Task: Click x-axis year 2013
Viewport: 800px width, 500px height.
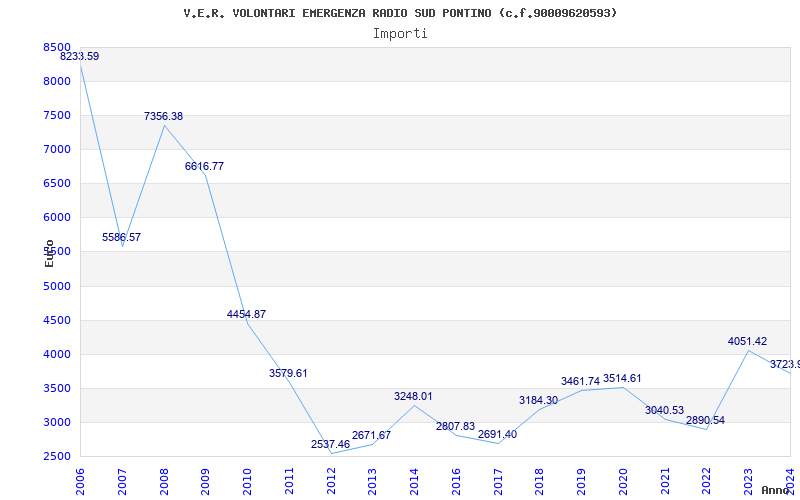Action: click(372, 482)
